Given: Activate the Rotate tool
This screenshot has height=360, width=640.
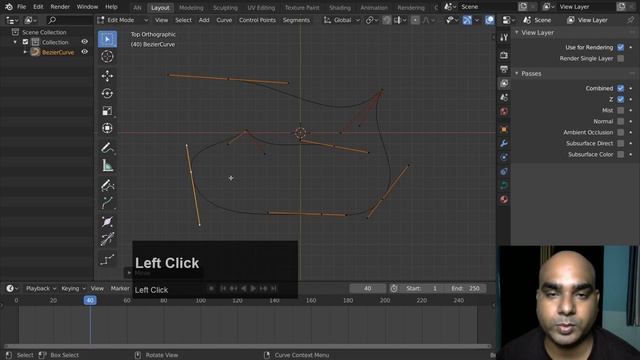Looking at the screenshot, I should 107,93.
